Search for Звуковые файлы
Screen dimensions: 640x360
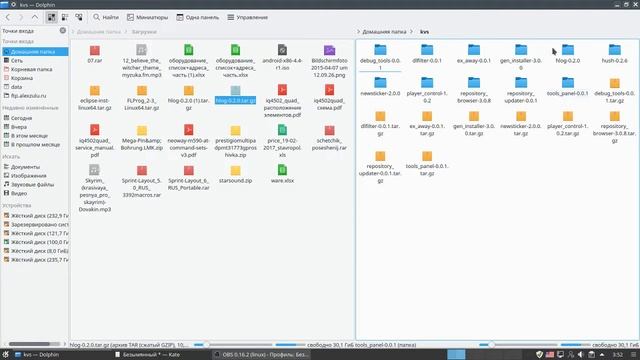[x=35, y=184]
